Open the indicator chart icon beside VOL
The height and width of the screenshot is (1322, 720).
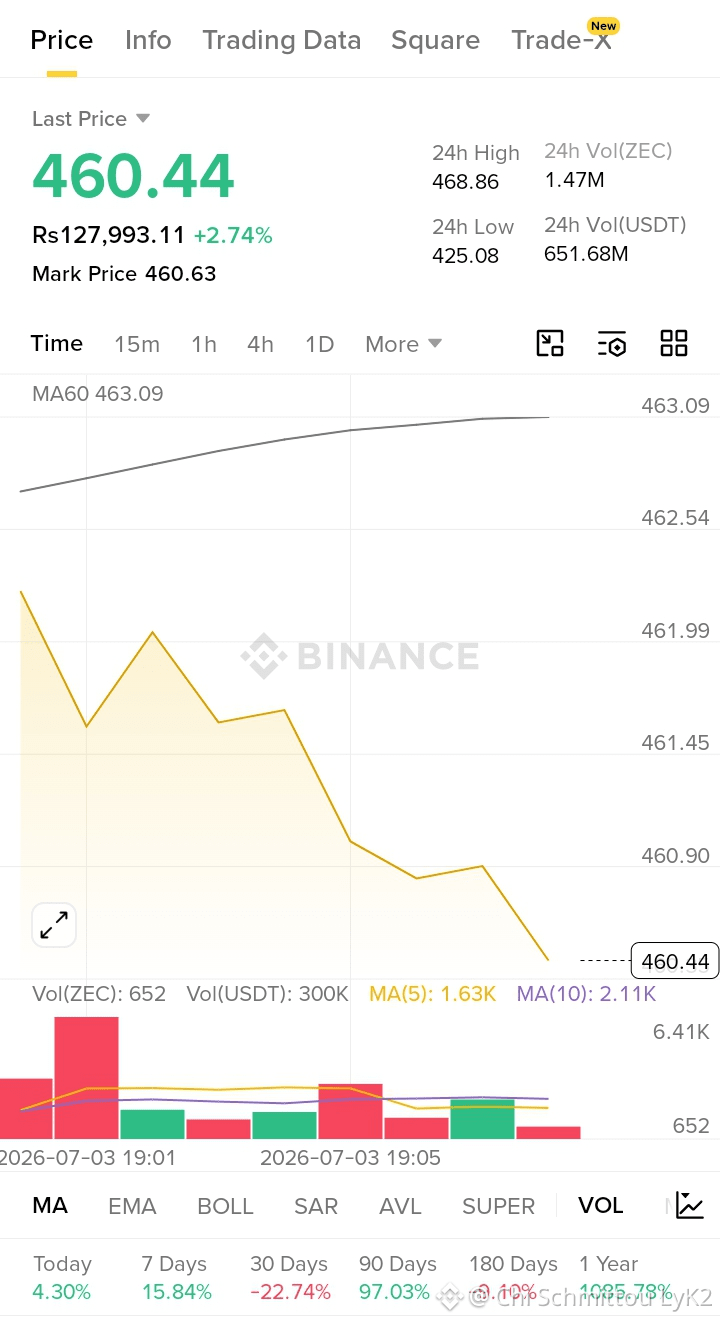[x=690, y=1205]
